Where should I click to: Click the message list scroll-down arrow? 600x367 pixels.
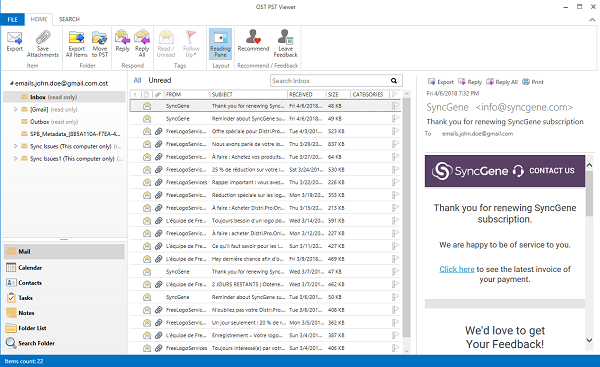click(406, 351)
